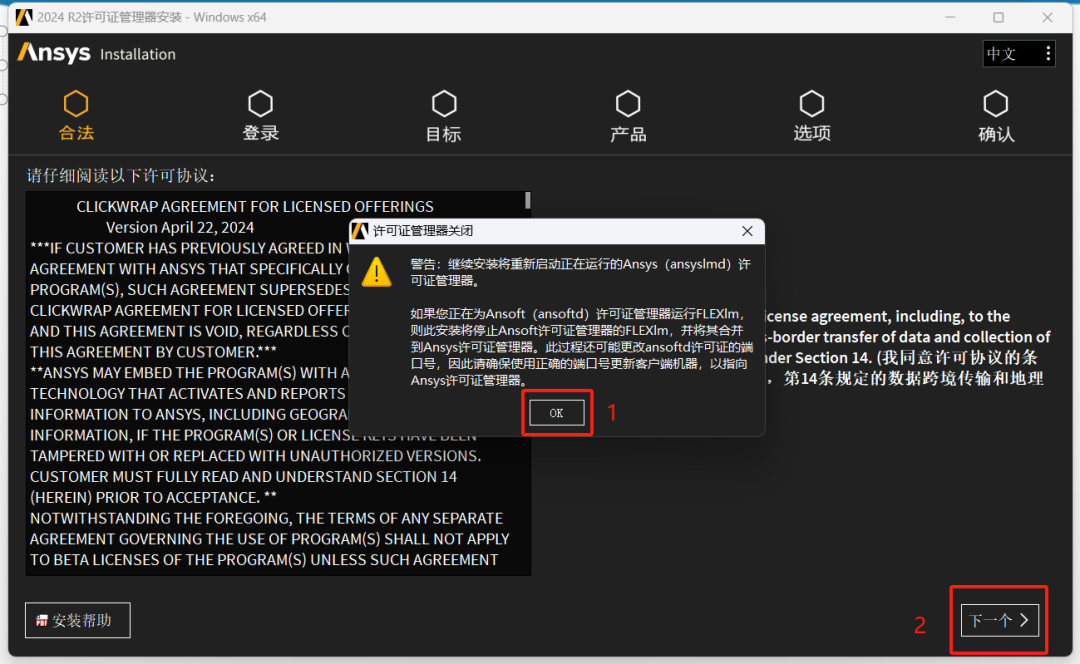This screenshot has height=664, width=1080.
Task: Click the '许可证管理器关闭' dialog title
Action: (423, 231)
